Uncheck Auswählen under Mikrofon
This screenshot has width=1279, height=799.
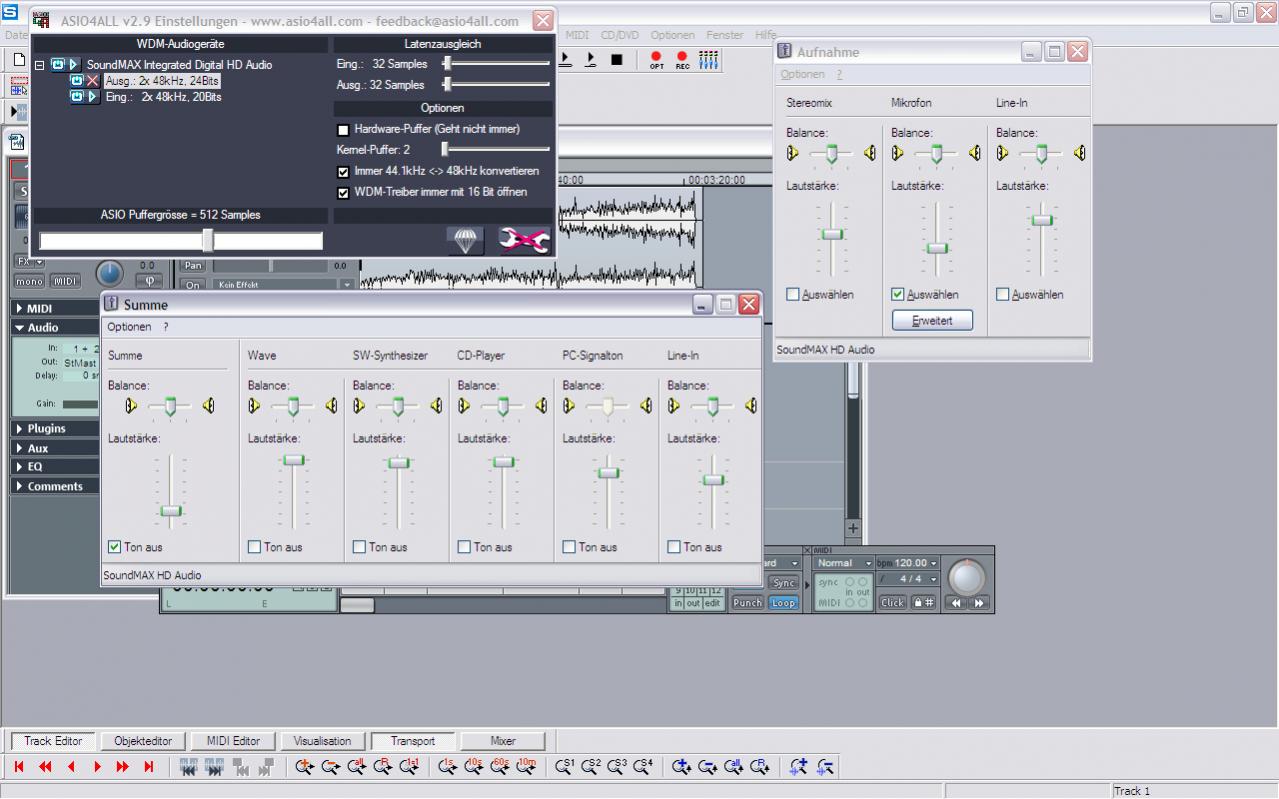tap(898, 295)
